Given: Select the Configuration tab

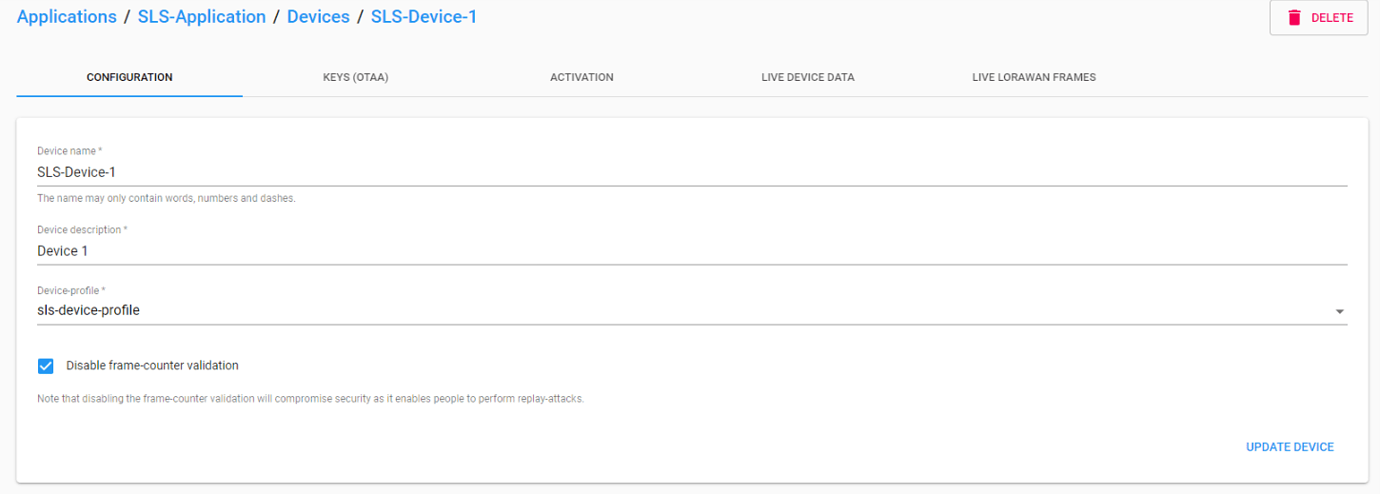Looking at the screenshot, I should [129, 77].
